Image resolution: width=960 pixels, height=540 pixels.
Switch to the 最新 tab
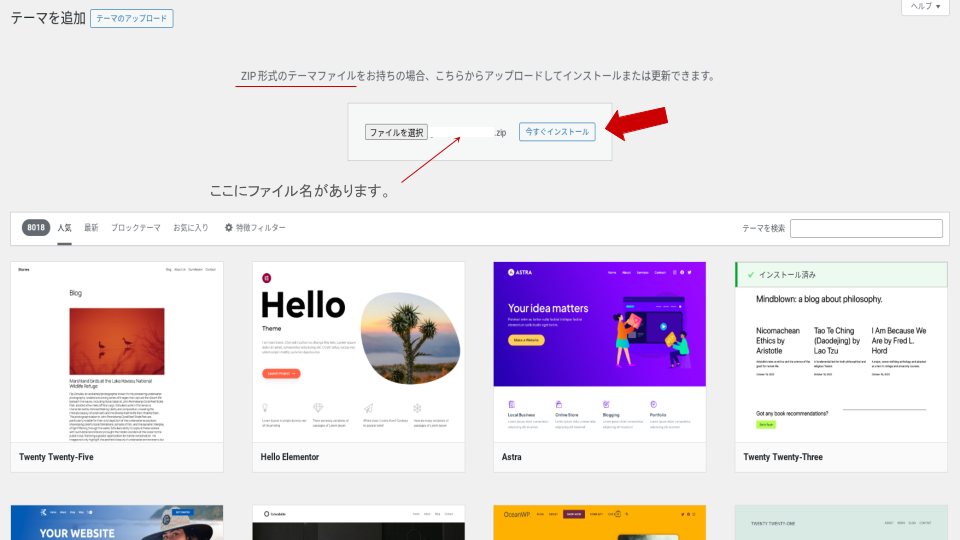(91, 228)
